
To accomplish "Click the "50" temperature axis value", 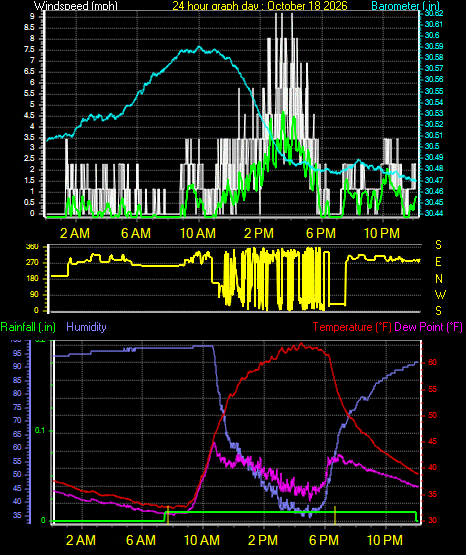I will tap(432, 415).
